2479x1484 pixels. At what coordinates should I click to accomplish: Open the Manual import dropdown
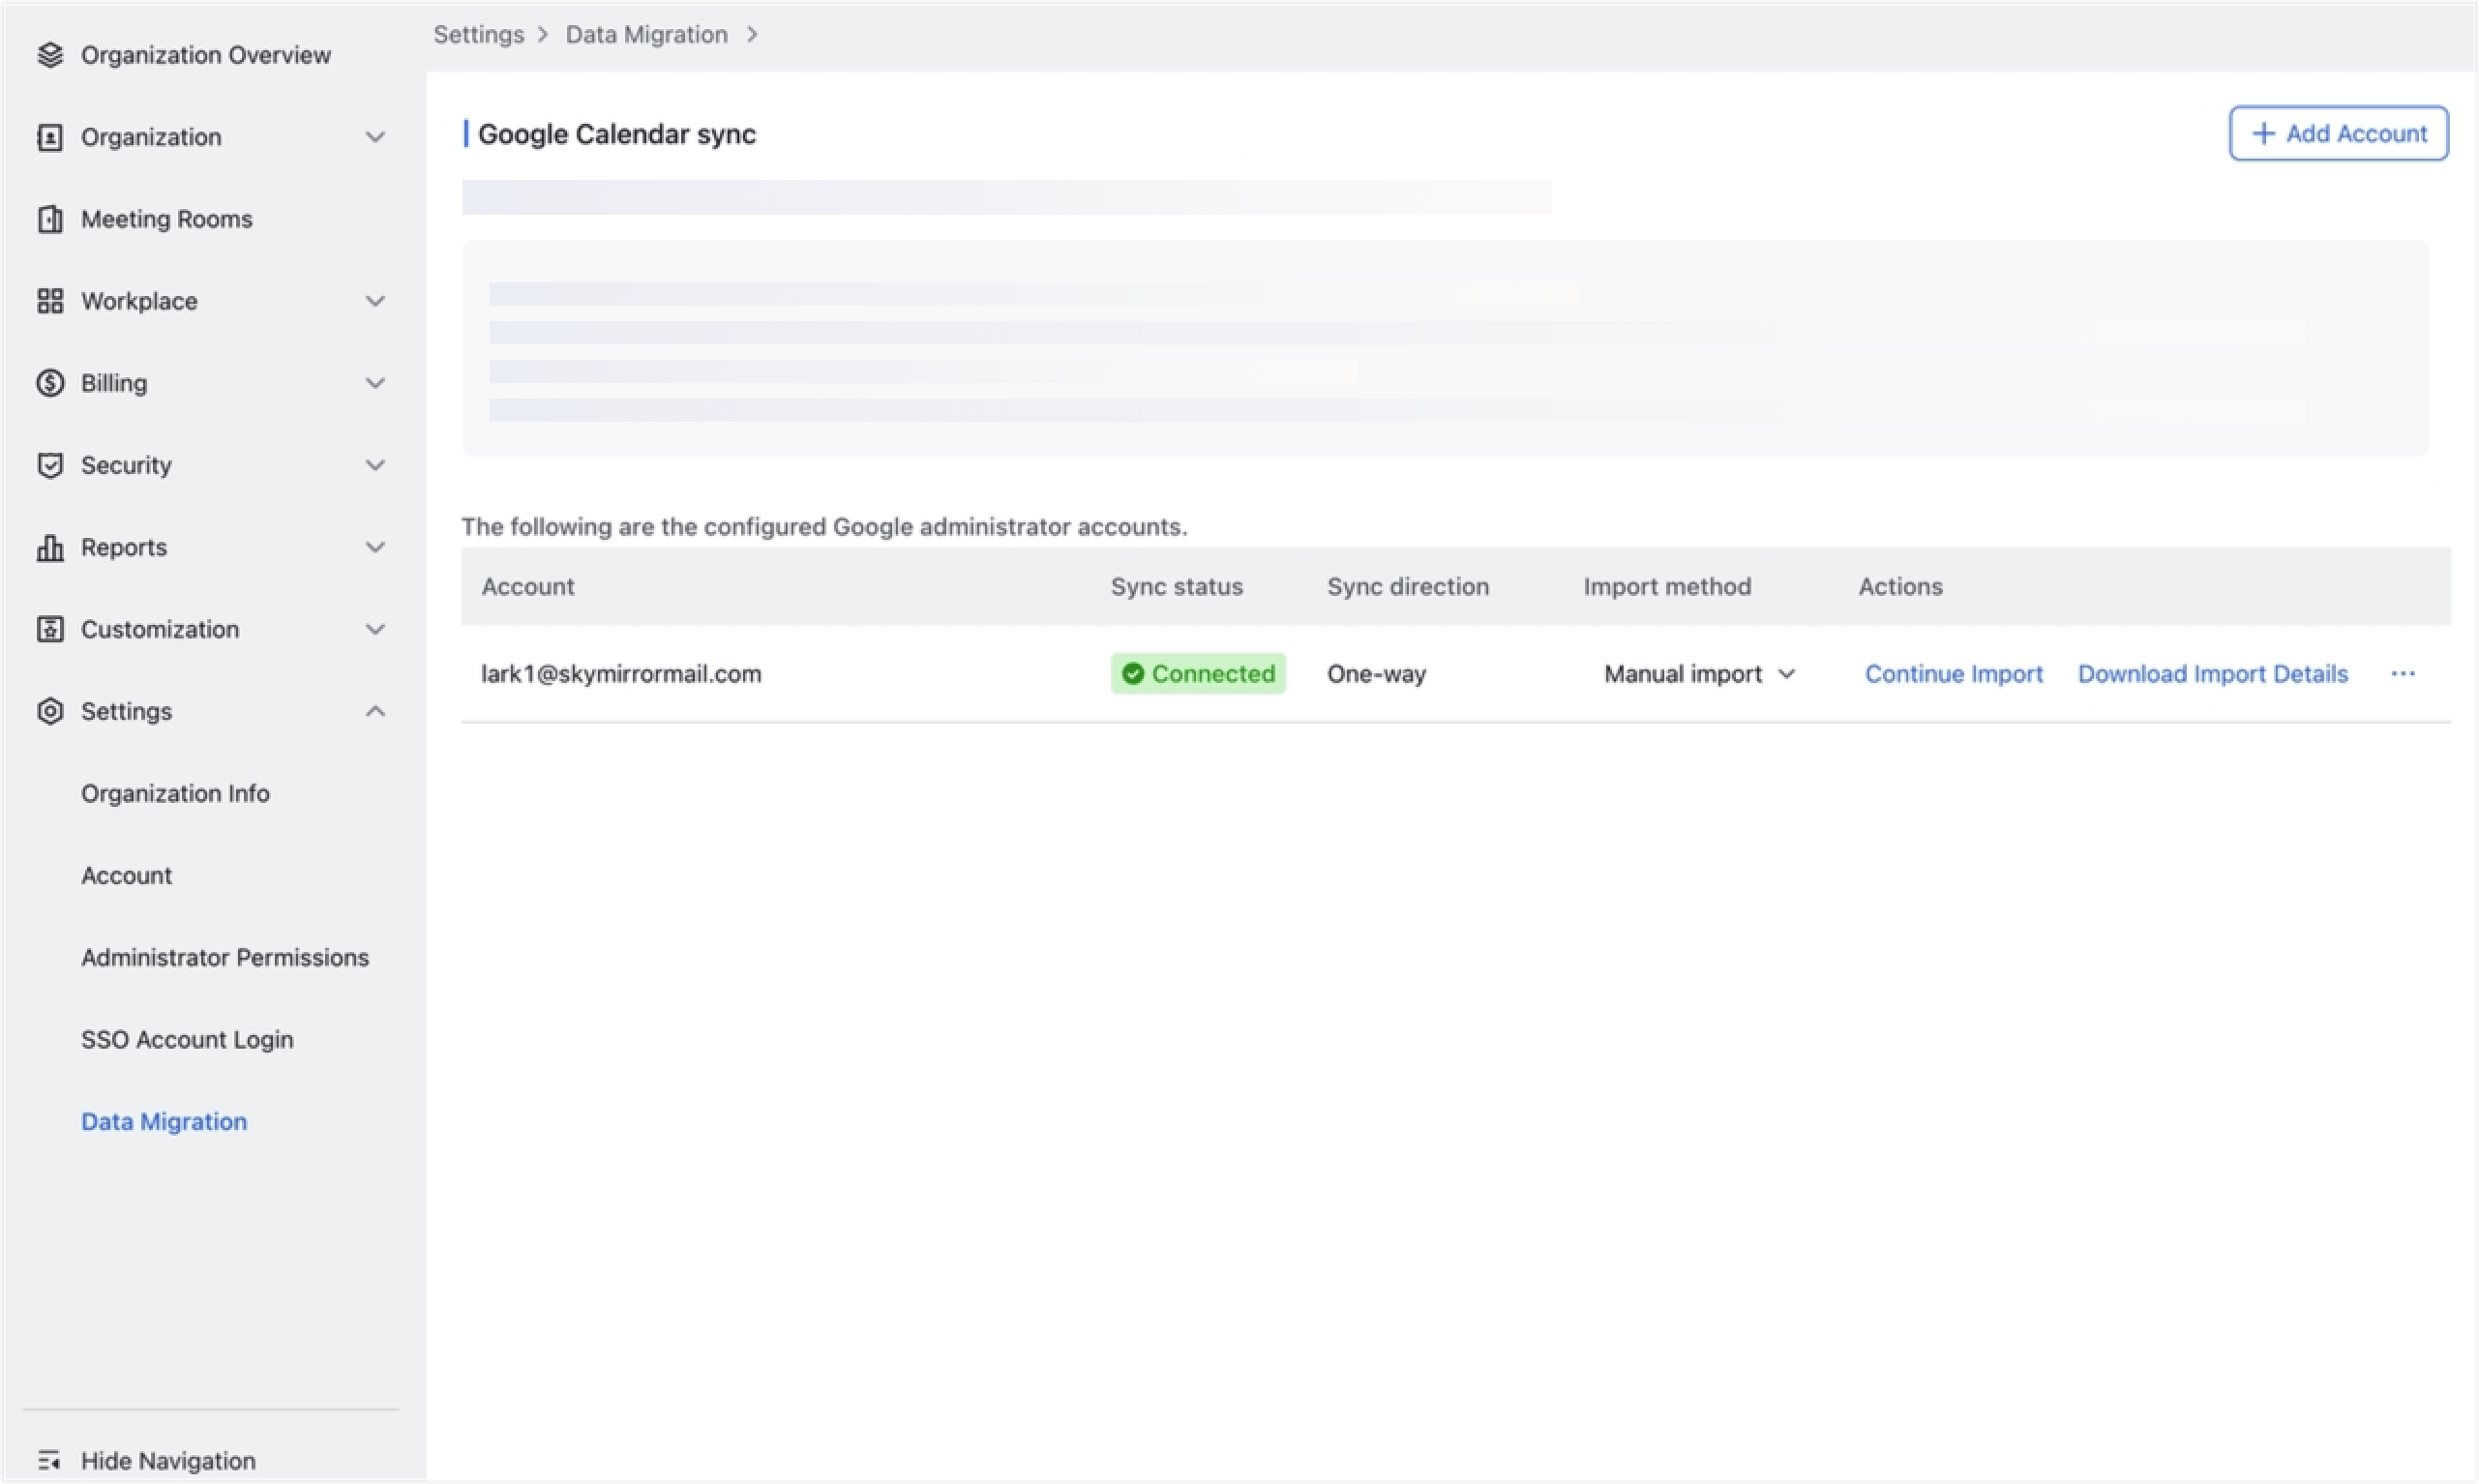tap(1698, 673)
